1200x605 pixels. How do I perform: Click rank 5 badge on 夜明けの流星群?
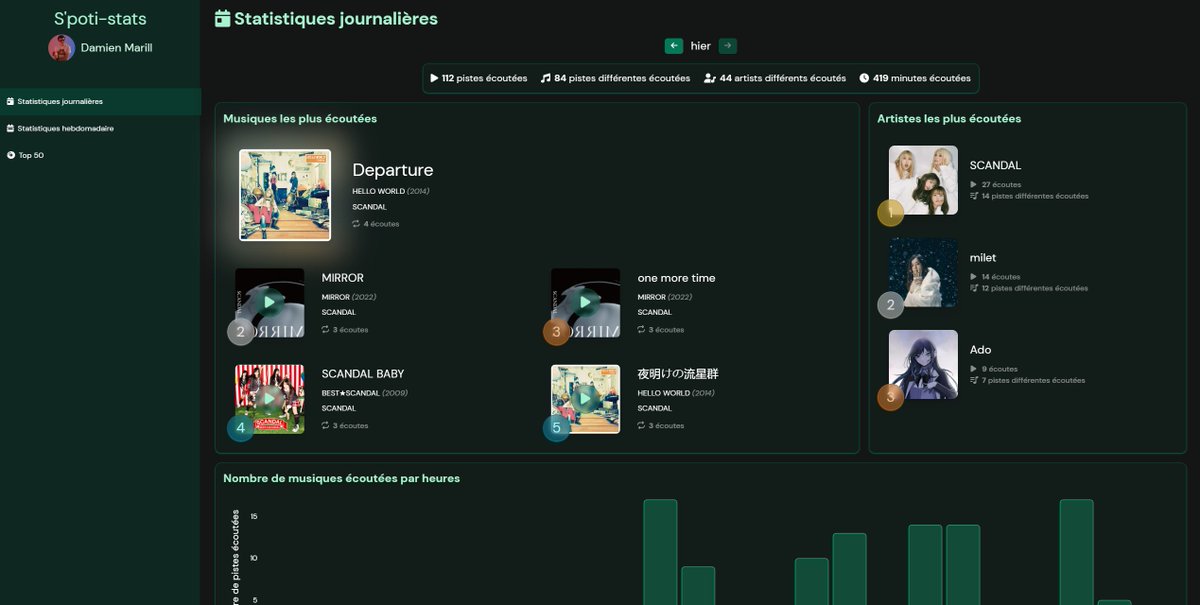click(x=557, y=428)
